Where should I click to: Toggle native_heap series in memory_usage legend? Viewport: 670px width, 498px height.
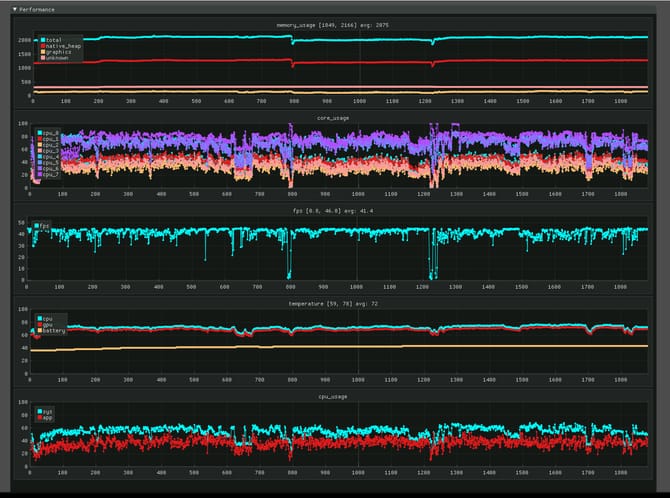tap(60, 46)
